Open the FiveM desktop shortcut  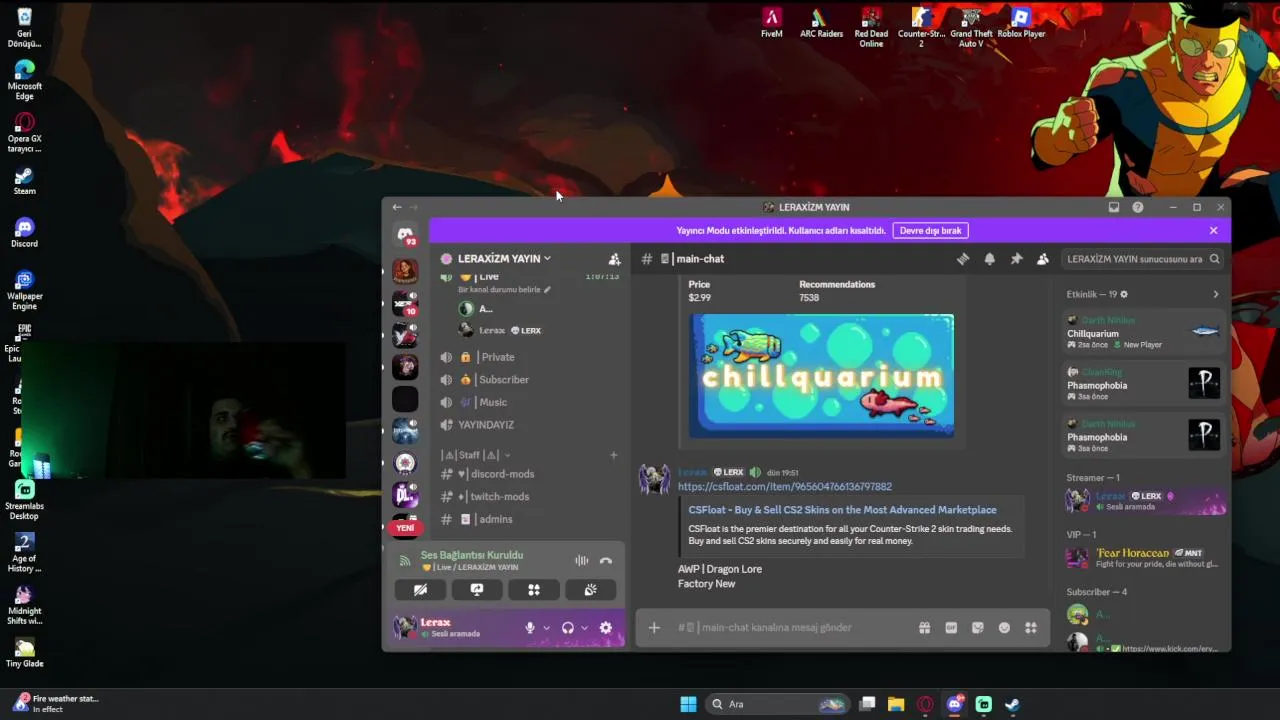tap(771, 23)
